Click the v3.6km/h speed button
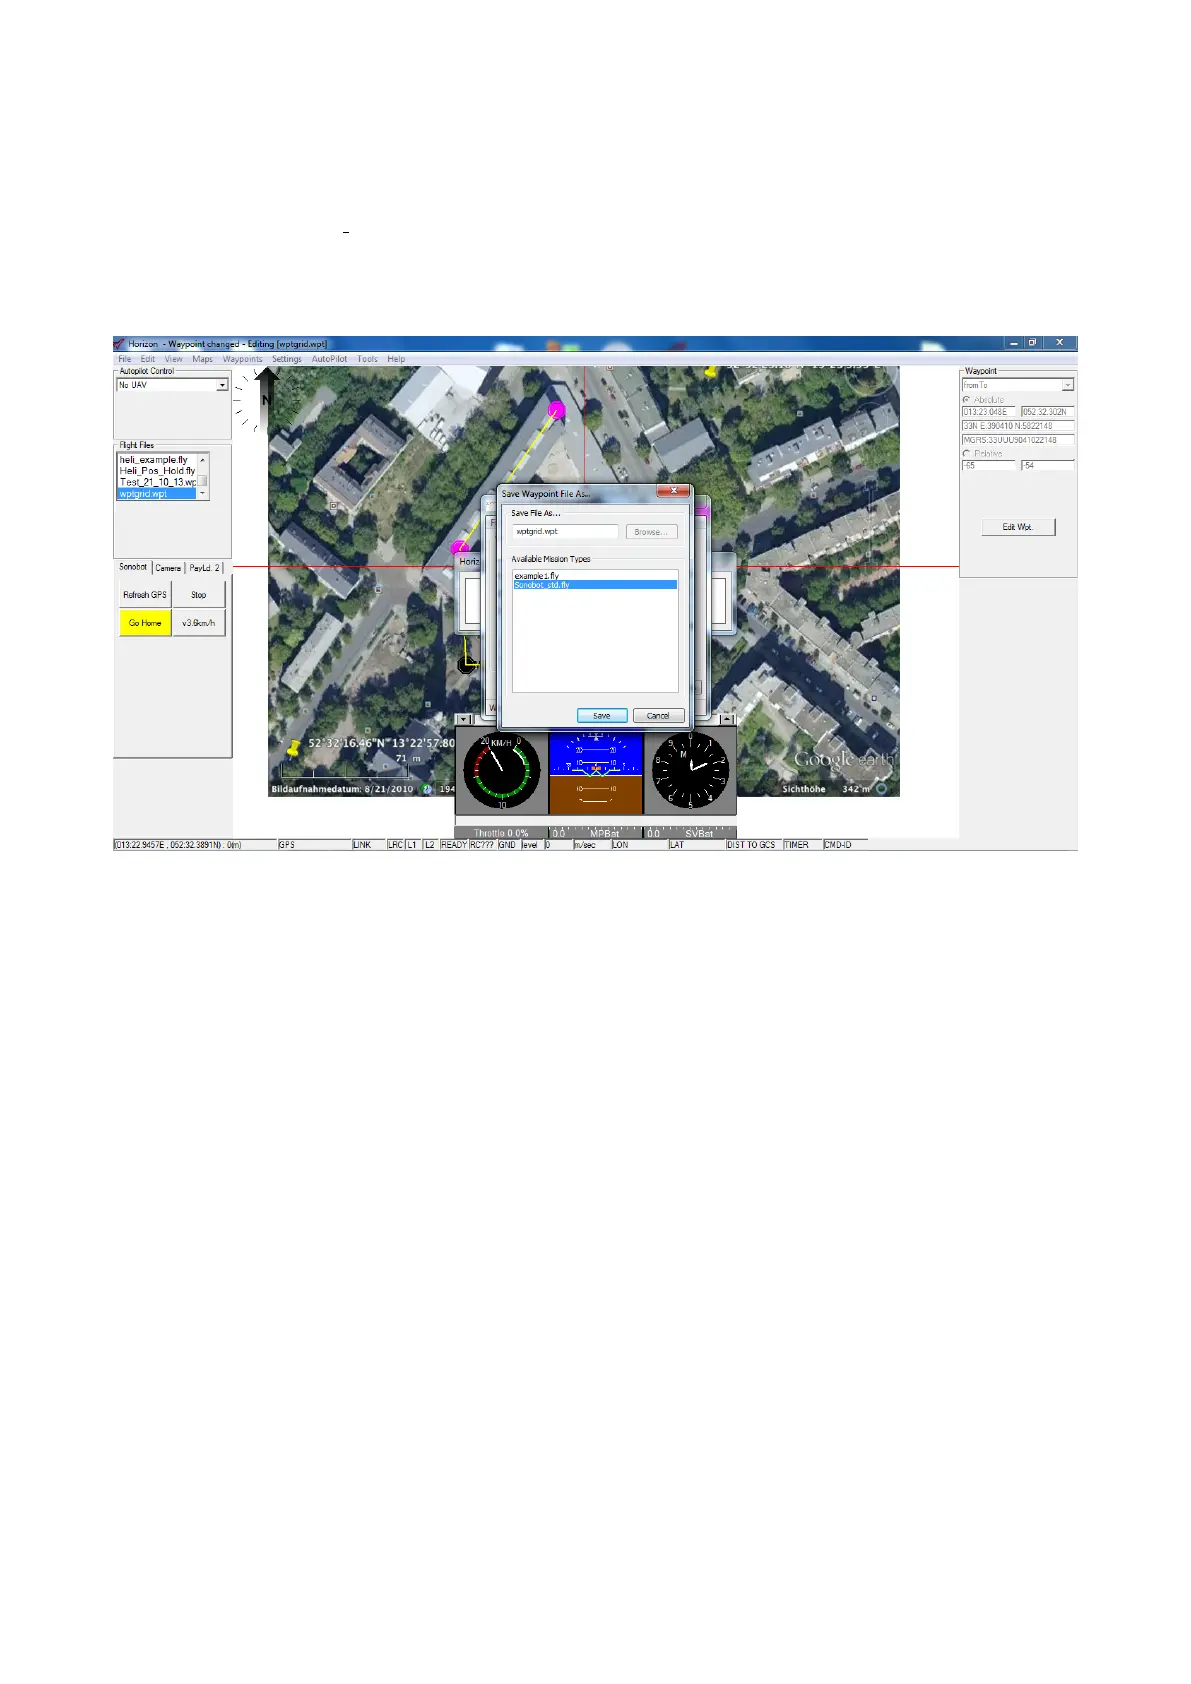Viewport: 1191px width, 1684px height. point(199,623)
